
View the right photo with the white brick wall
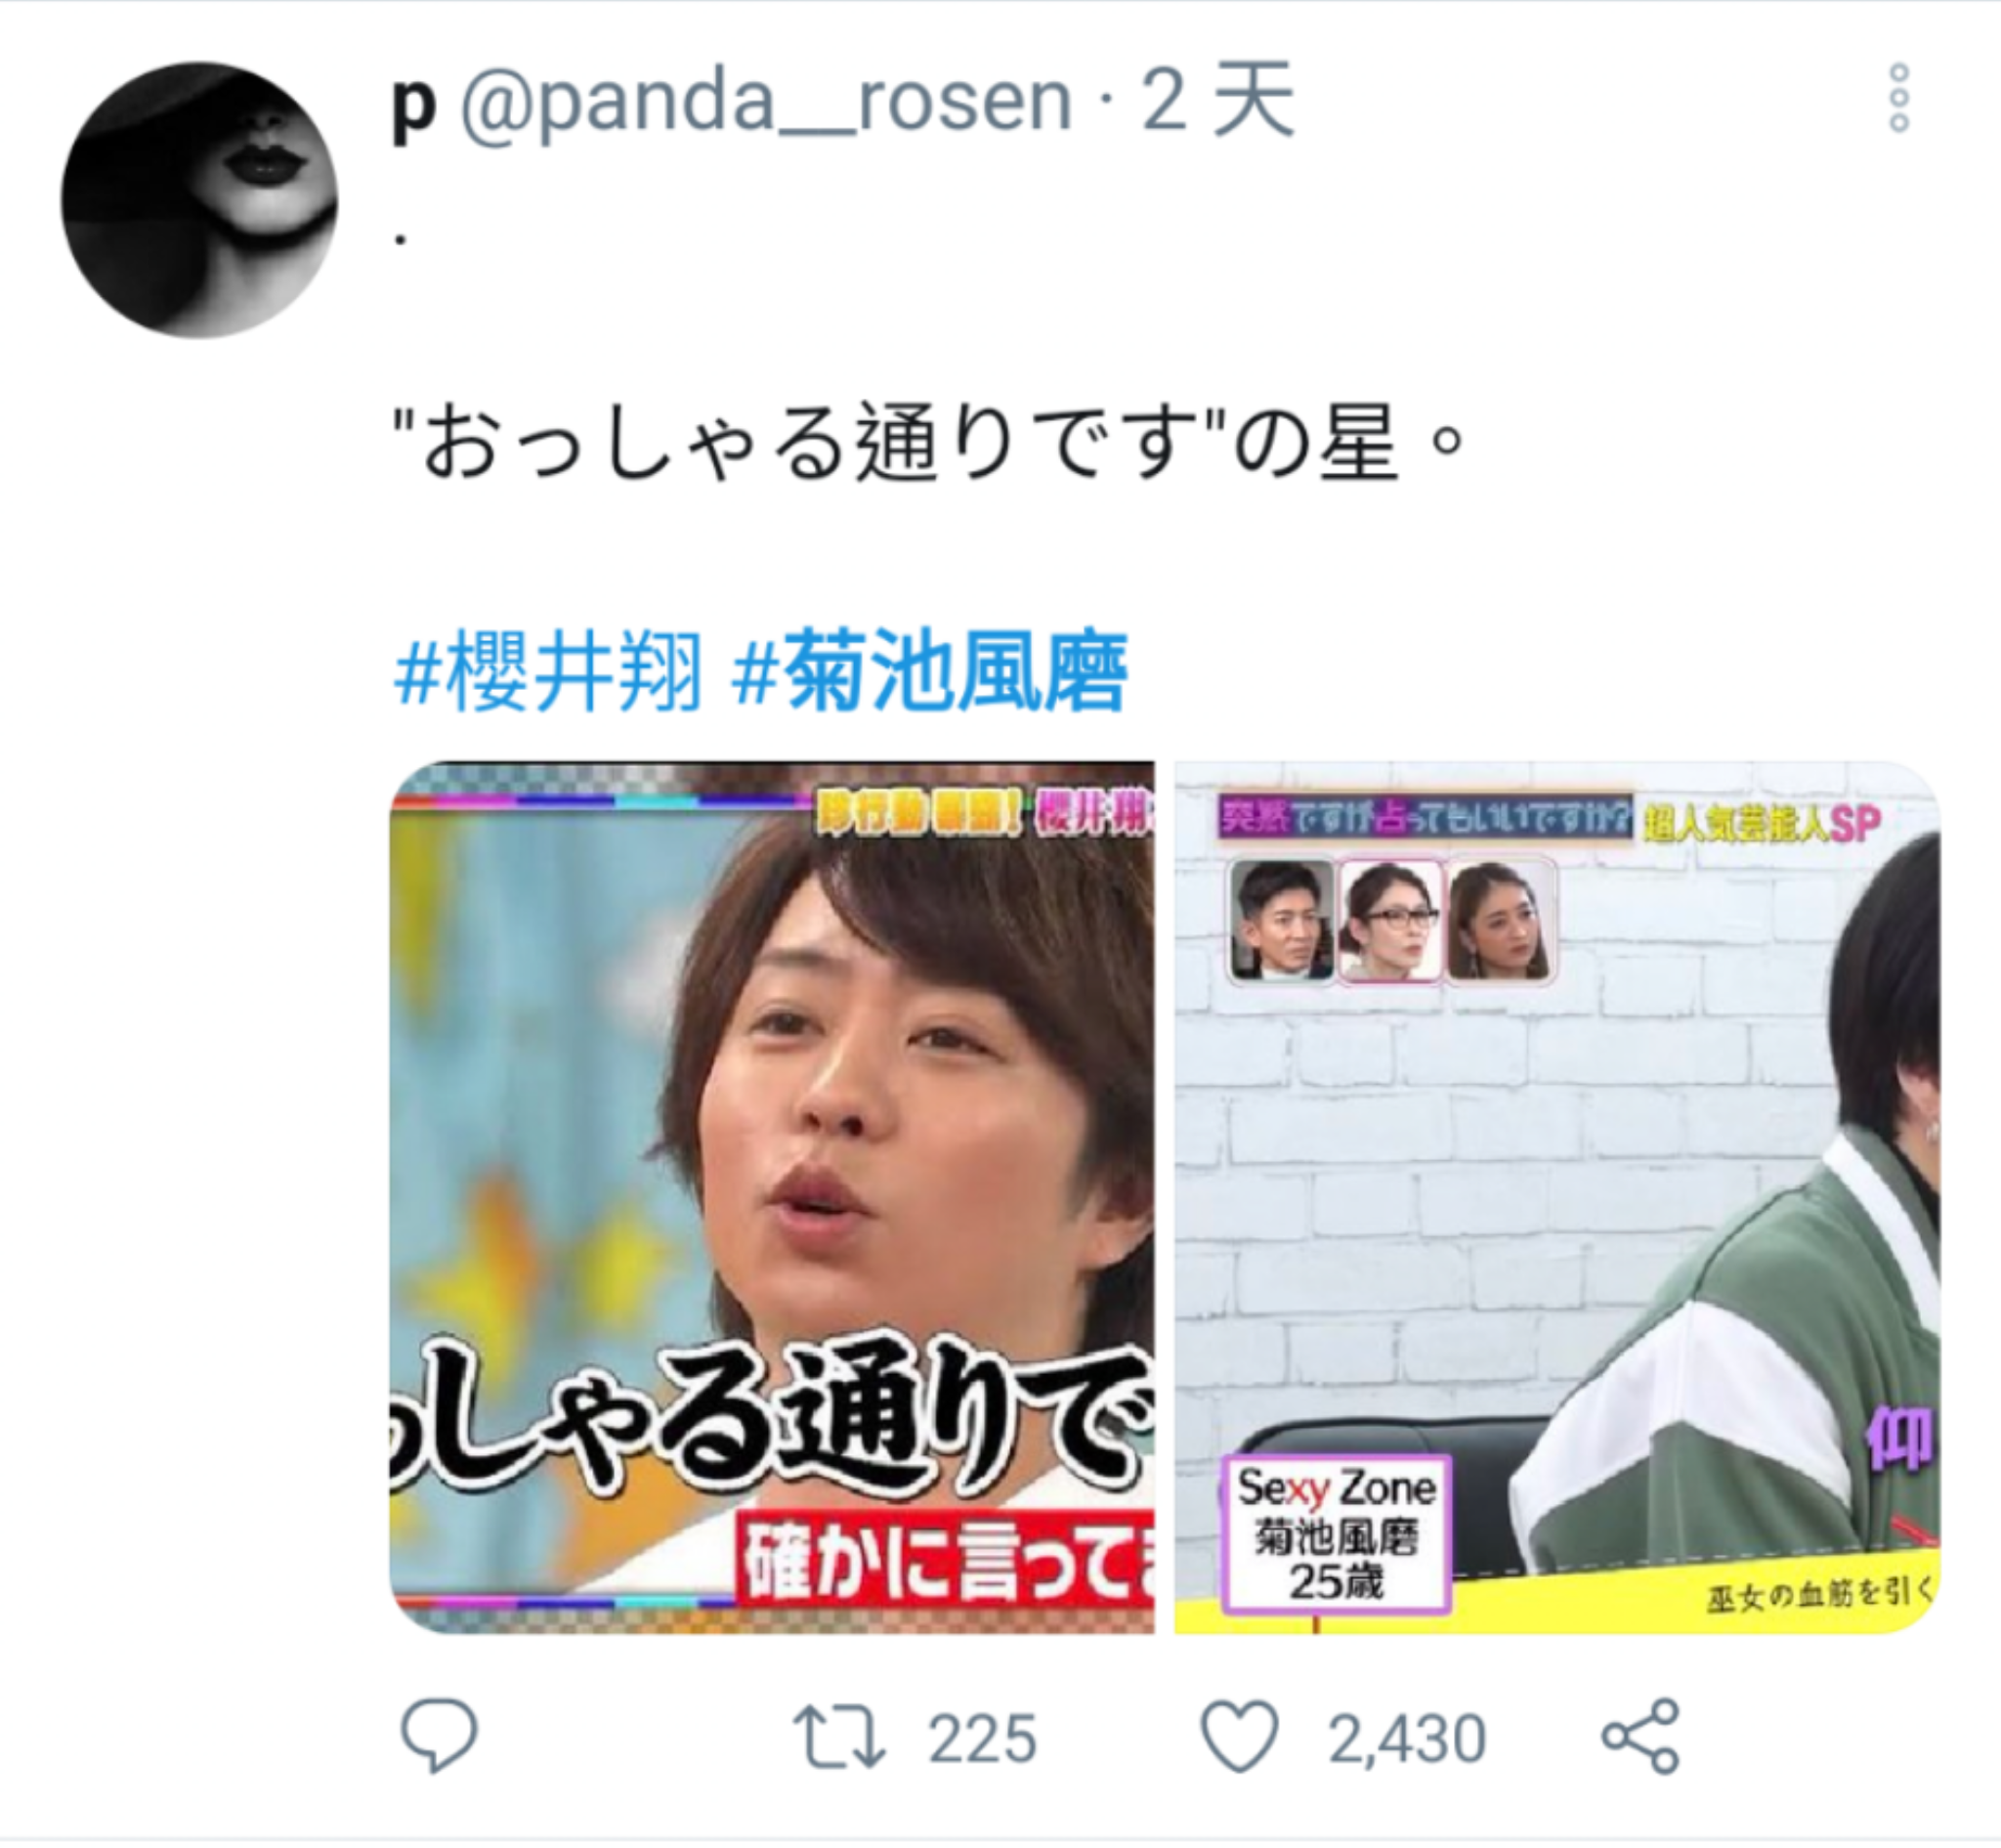1557,1199
